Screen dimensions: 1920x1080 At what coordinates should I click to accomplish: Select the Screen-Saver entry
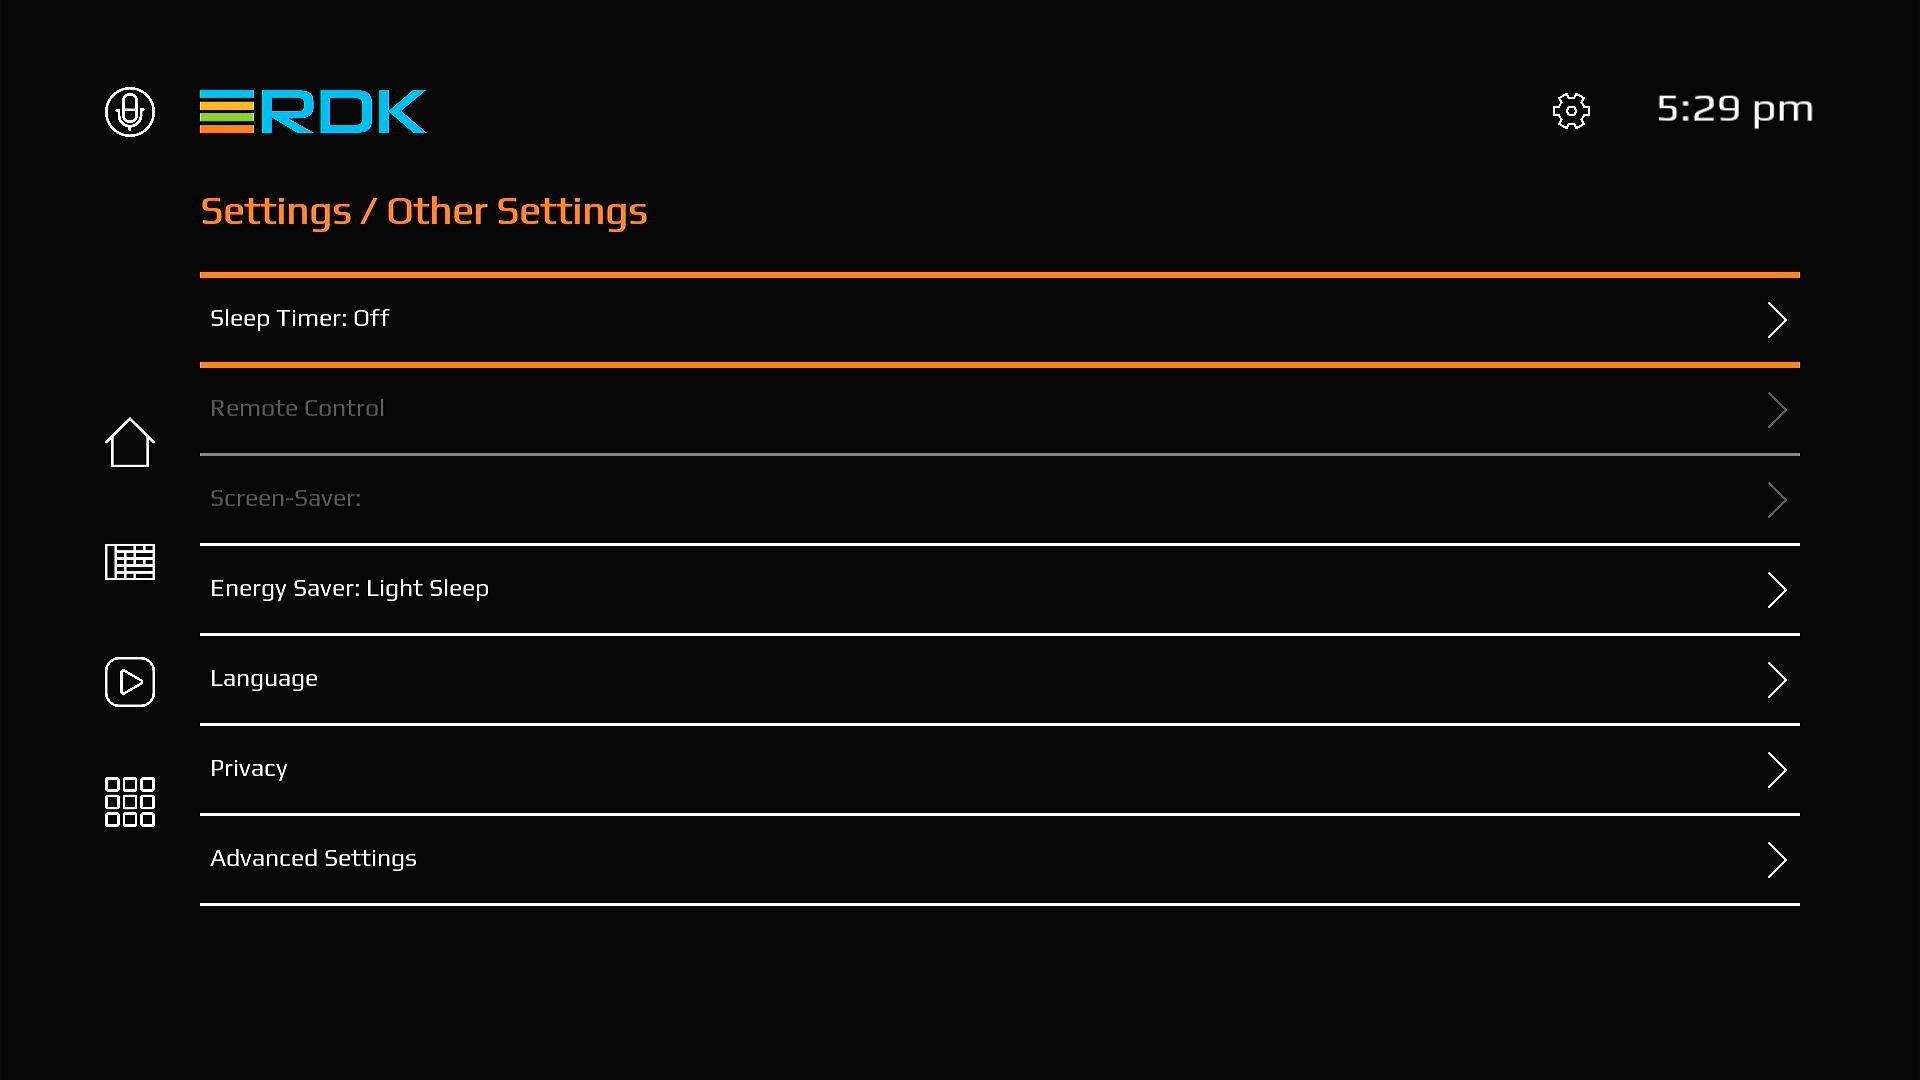[x=285, y=498]
